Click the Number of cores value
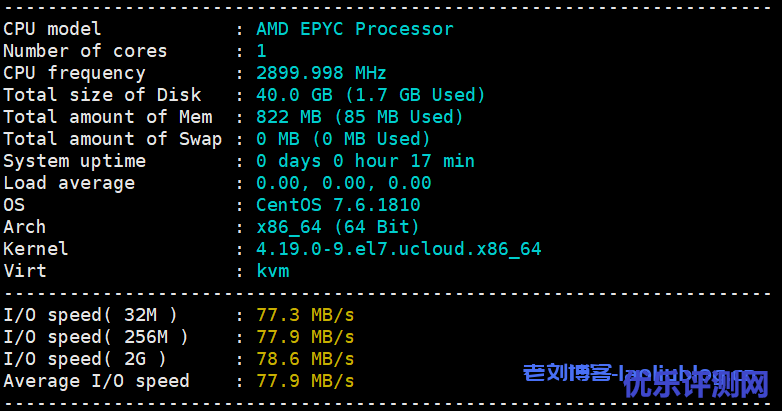Image resolution: width=782 pixels, height=411 pixels. [x=262, y=51]
